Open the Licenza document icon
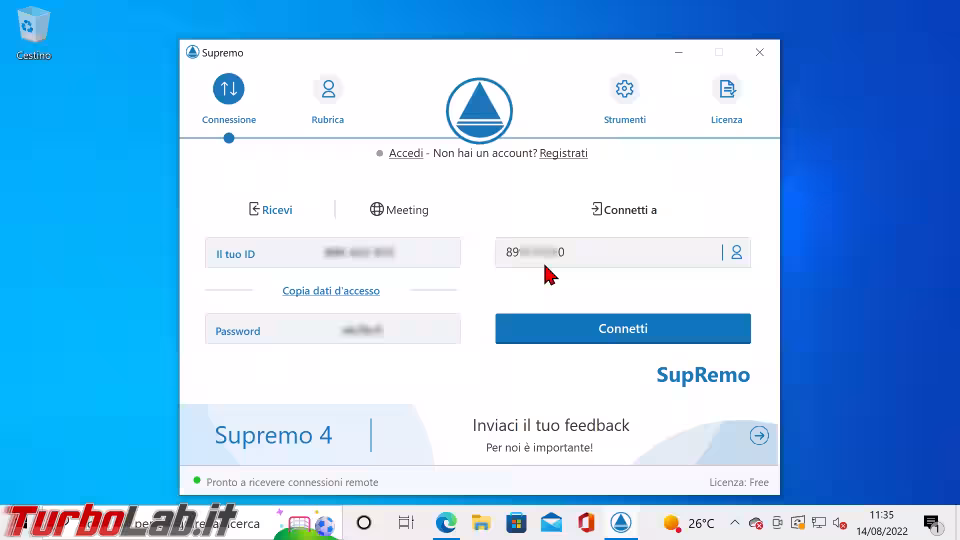 (x=727, y=89)
